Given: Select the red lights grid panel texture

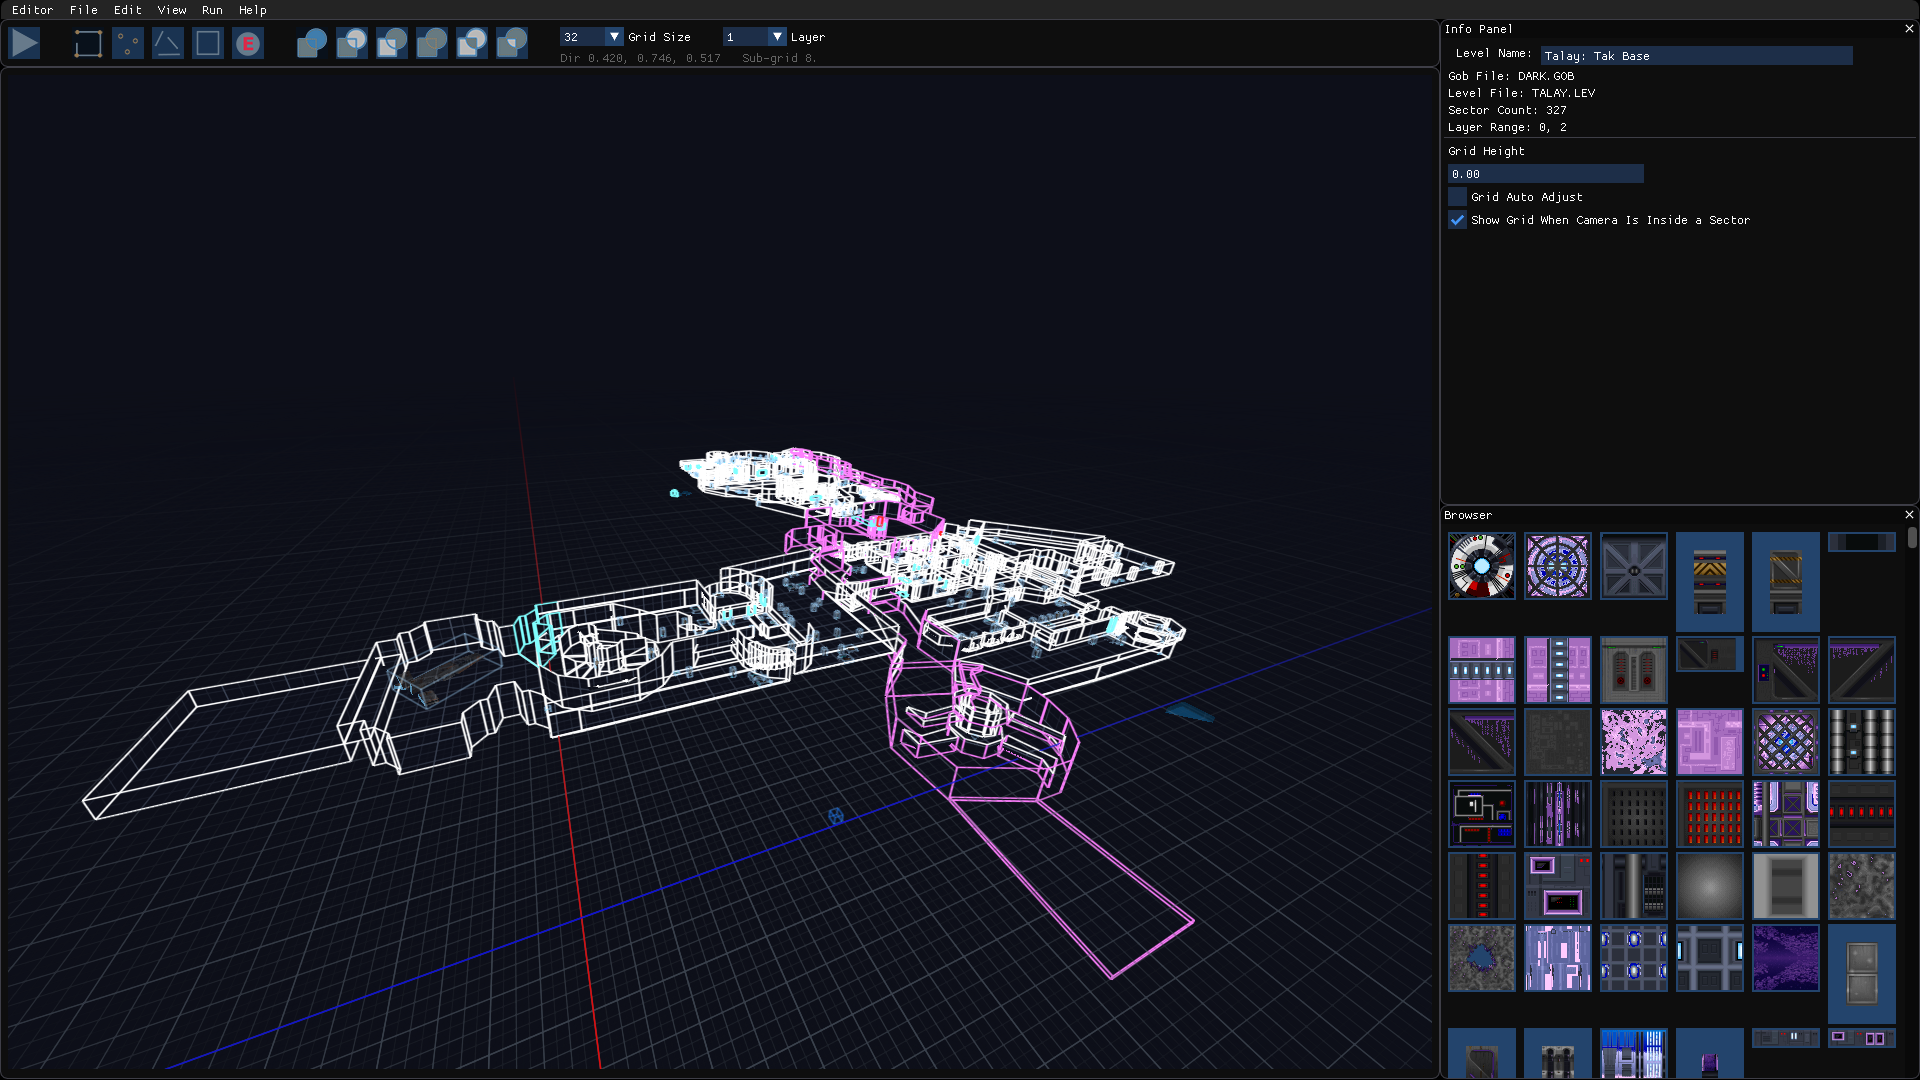Looking at the screenshot, I should click(x=1710, y=814).
